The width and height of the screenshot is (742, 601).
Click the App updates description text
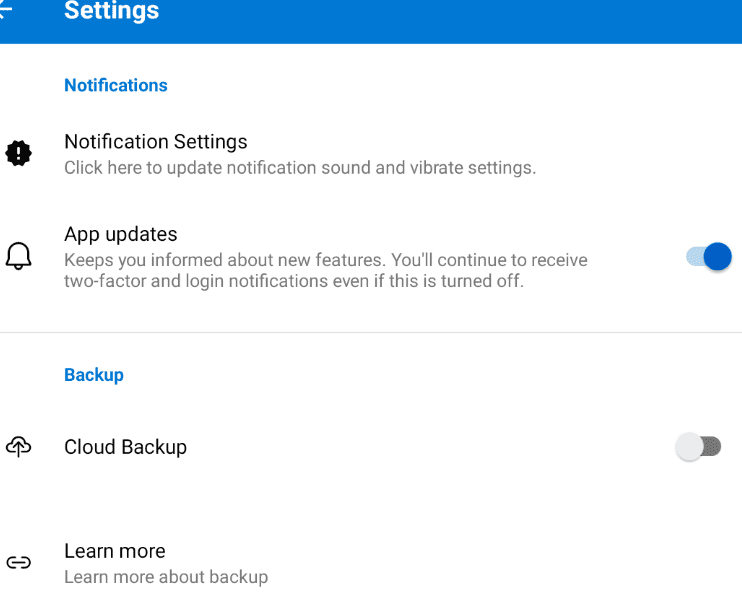325,271
